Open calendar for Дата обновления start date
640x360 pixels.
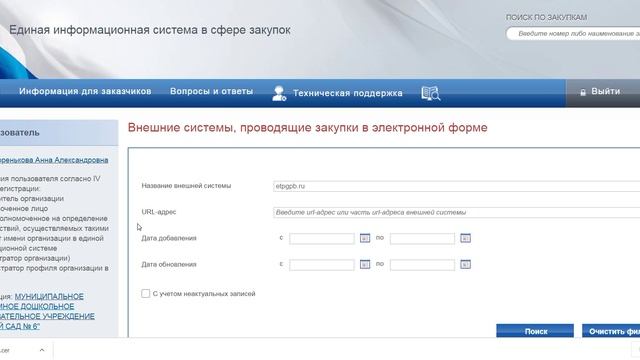pos(365,264)
